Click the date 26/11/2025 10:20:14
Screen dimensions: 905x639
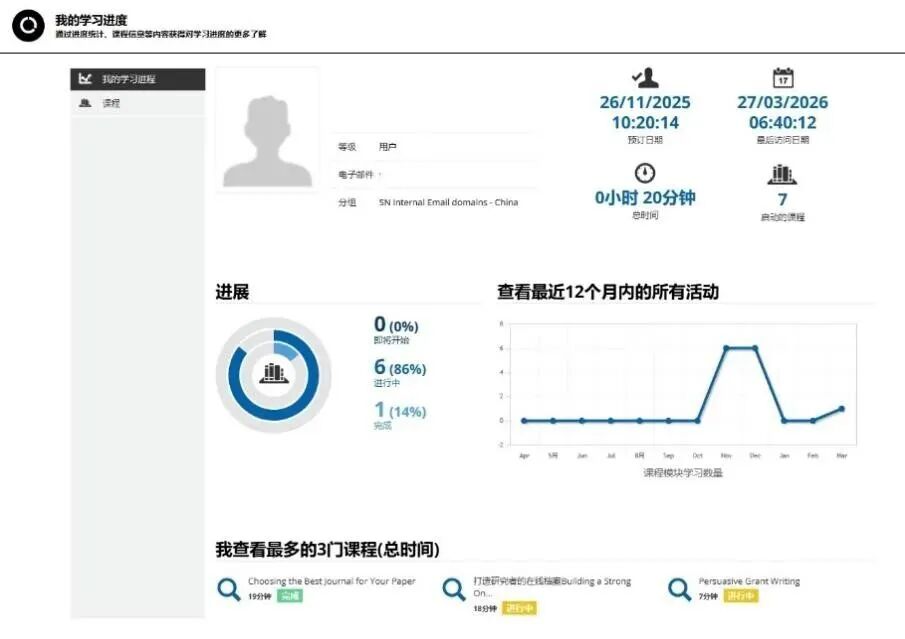point(645,113)
